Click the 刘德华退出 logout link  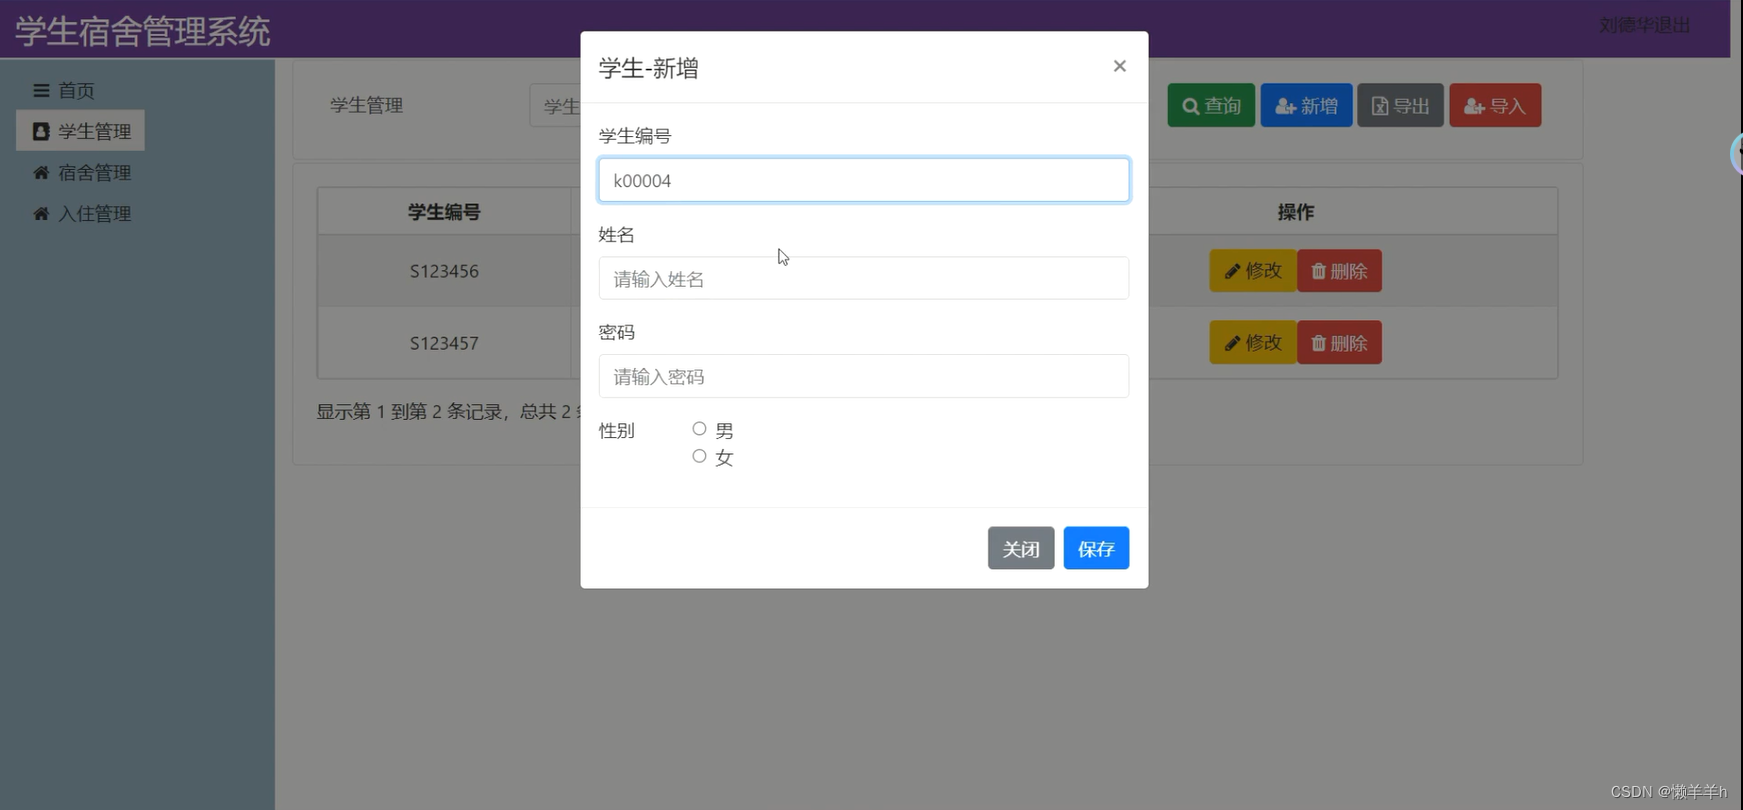pos(1645,25)
